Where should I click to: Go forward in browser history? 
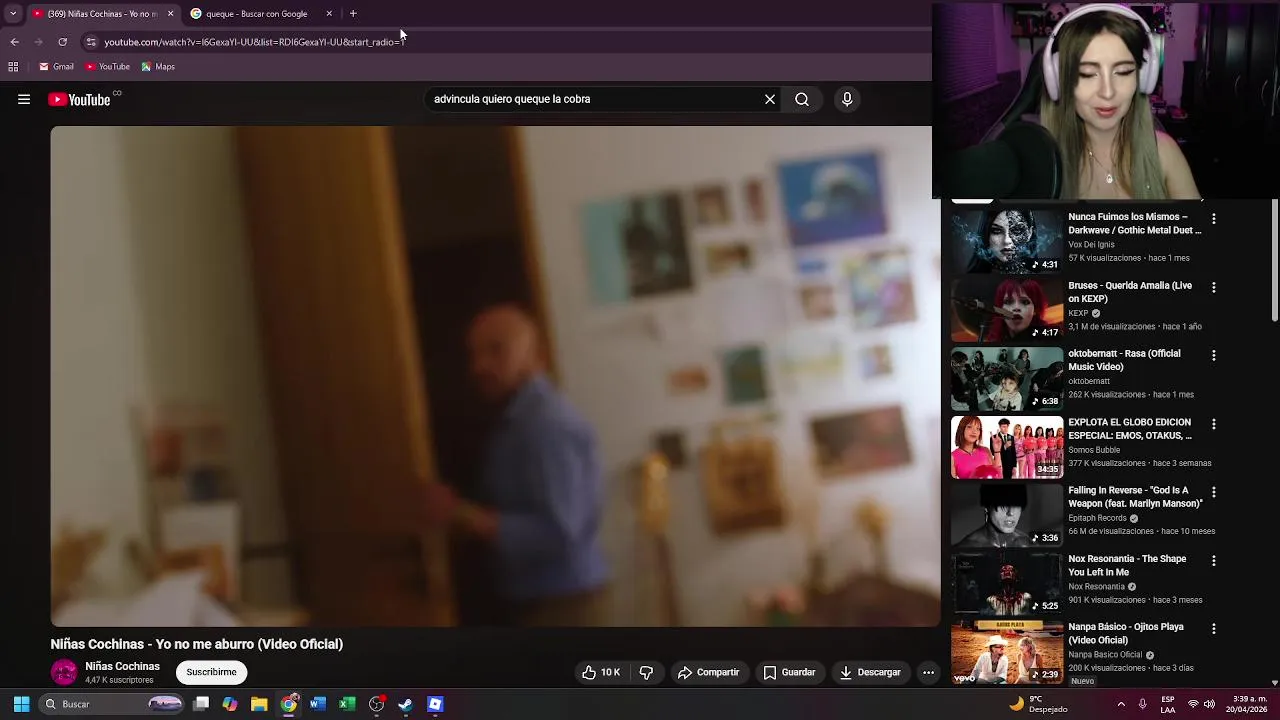click(38, 42)
